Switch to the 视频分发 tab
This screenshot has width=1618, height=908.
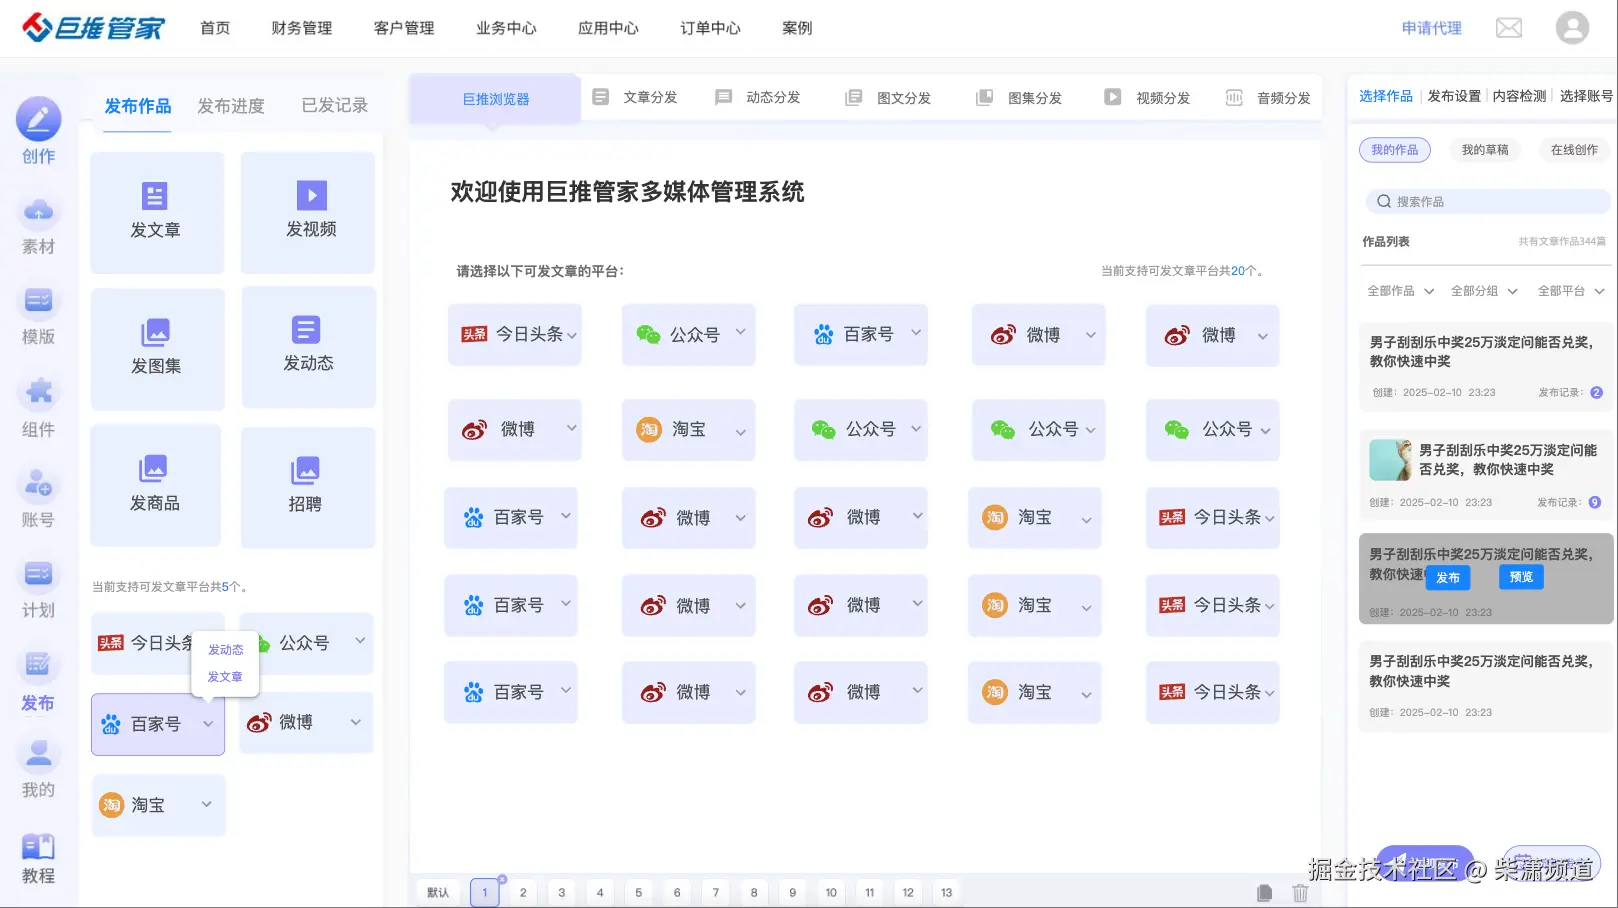tap(1147, 98)
